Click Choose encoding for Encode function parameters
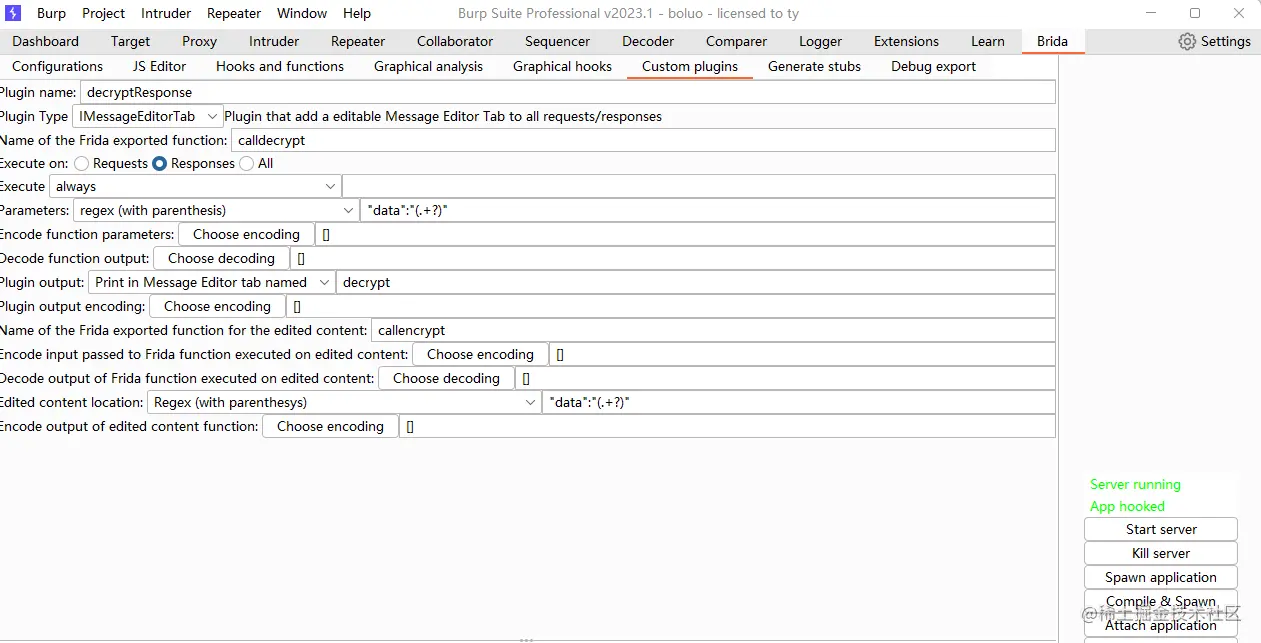Viewport: 1261px width, 643px height. (246, 234)
